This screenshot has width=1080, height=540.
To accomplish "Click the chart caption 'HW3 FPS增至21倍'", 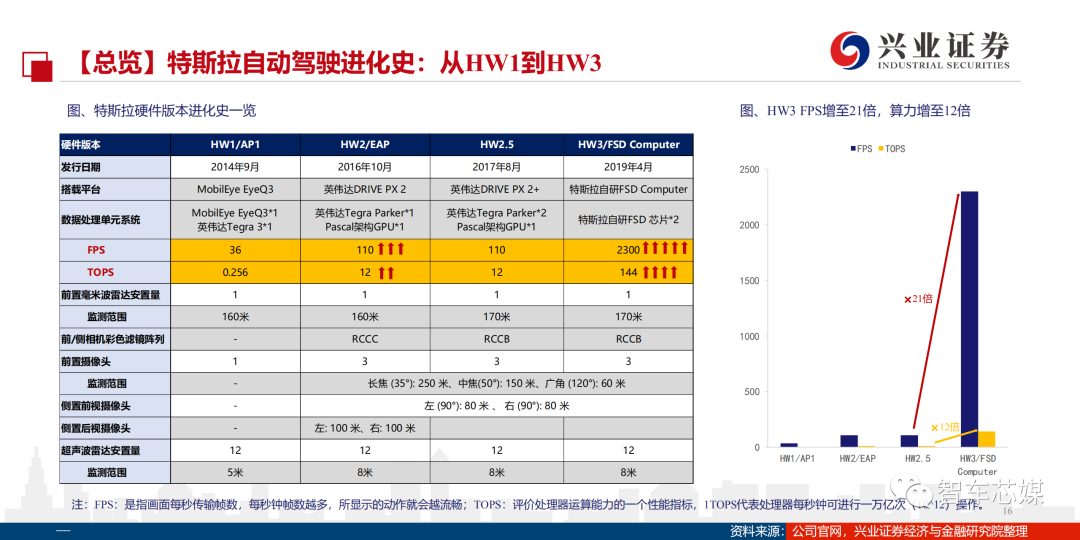I will 855,110.
